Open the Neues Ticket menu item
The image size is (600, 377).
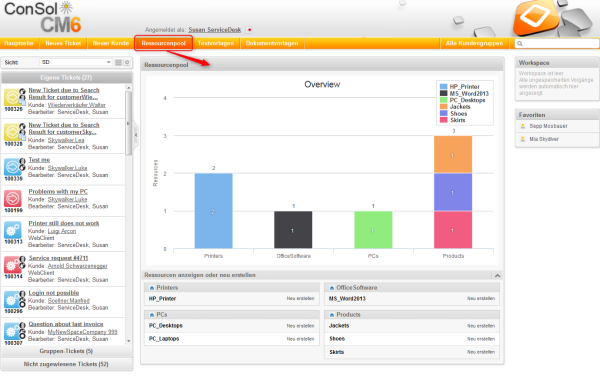(x=63, y=43)
